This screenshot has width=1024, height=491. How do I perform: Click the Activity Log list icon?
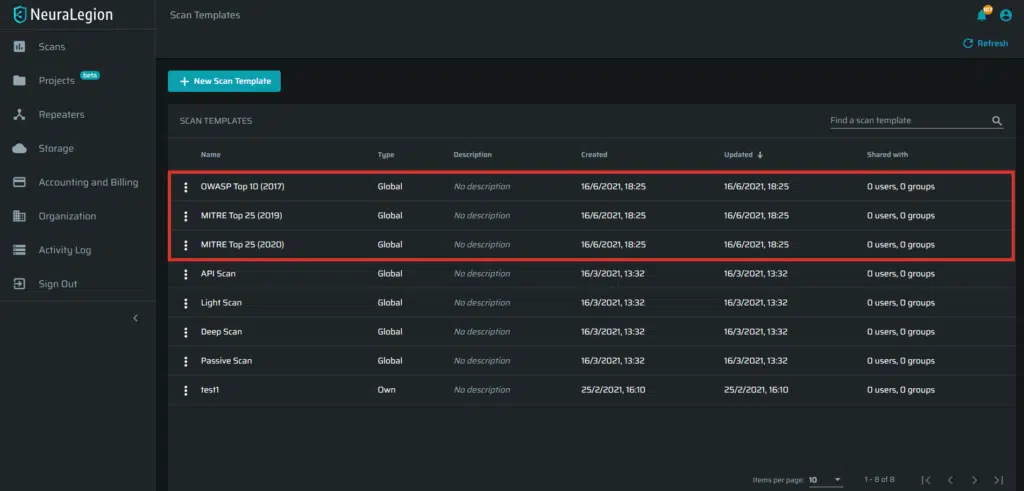(x=20, y=250)
